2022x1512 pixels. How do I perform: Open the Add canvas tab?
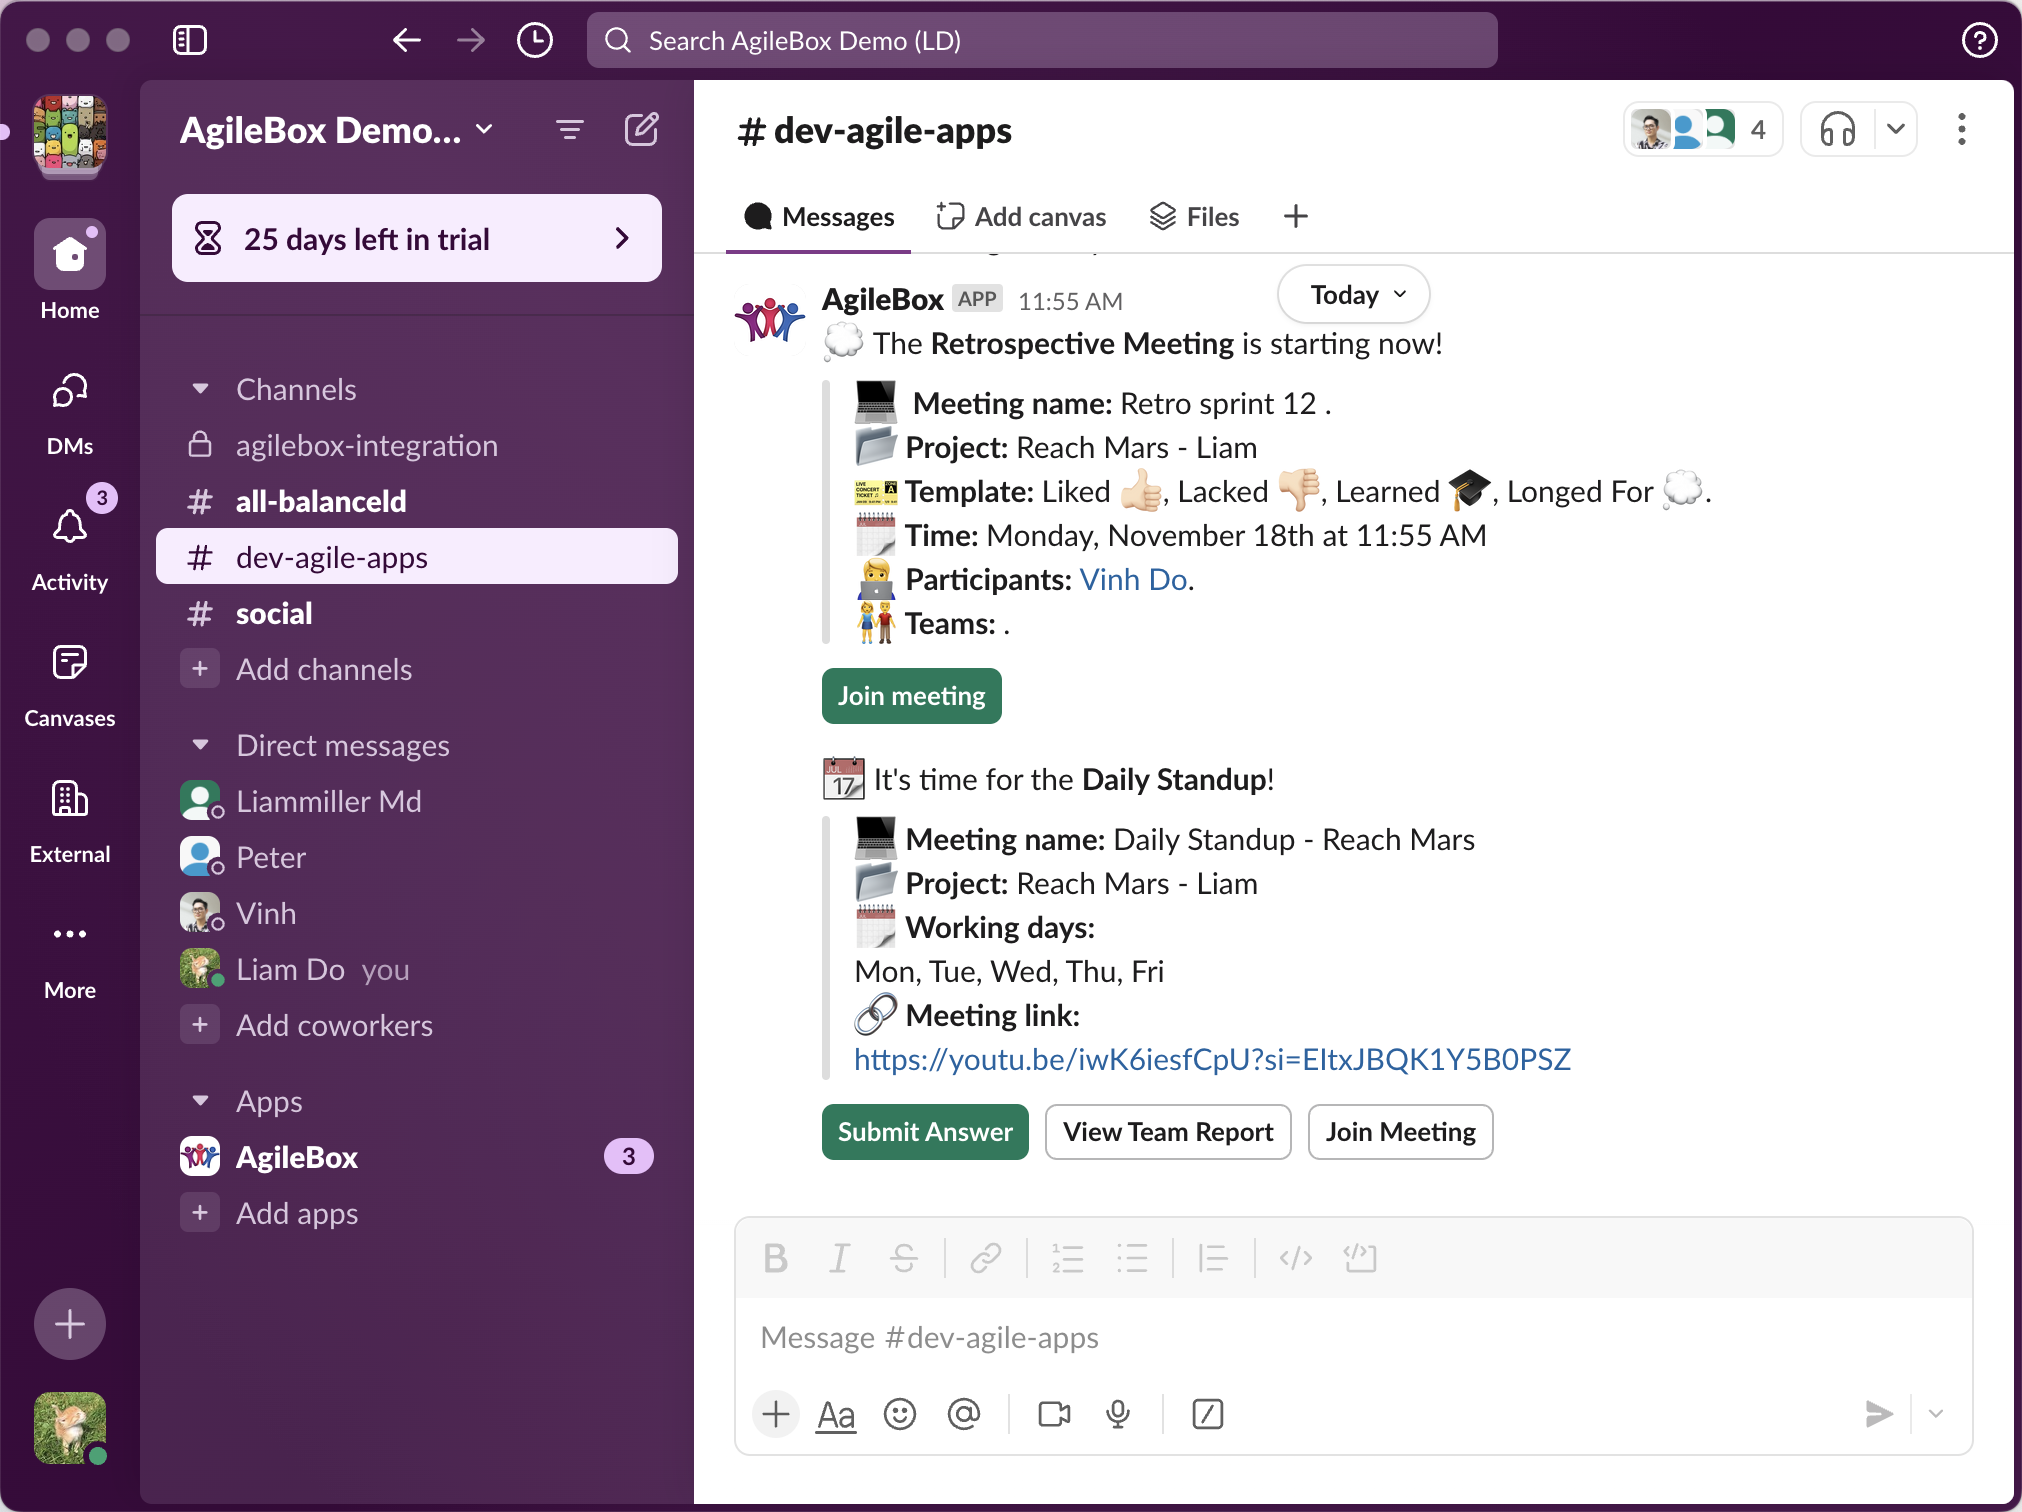click(1021, 217)
